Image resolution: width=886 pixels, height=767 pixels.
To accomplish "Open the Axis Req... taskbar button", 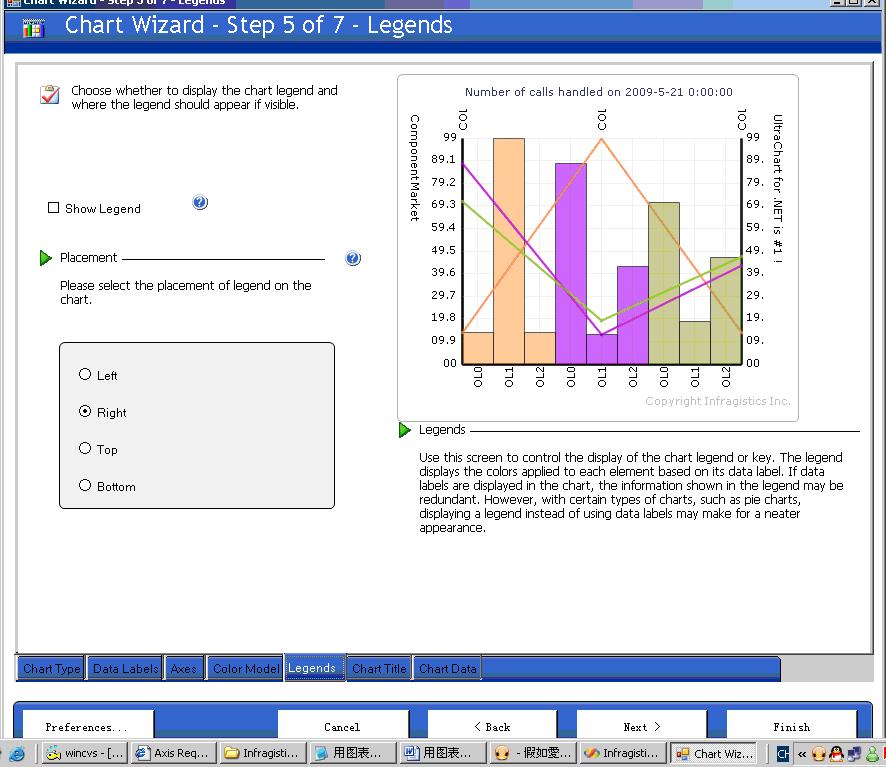I will [174, 753].
